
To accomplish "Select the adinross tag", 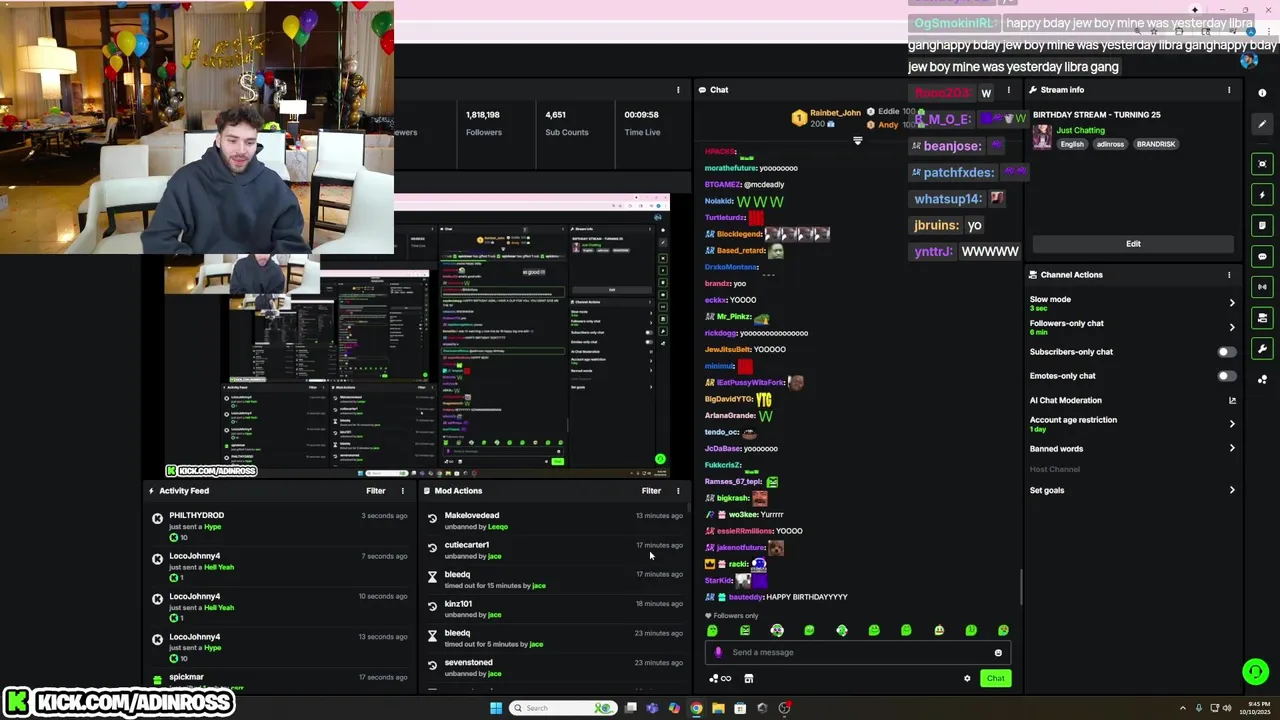I will click(x=1110, y=144).
